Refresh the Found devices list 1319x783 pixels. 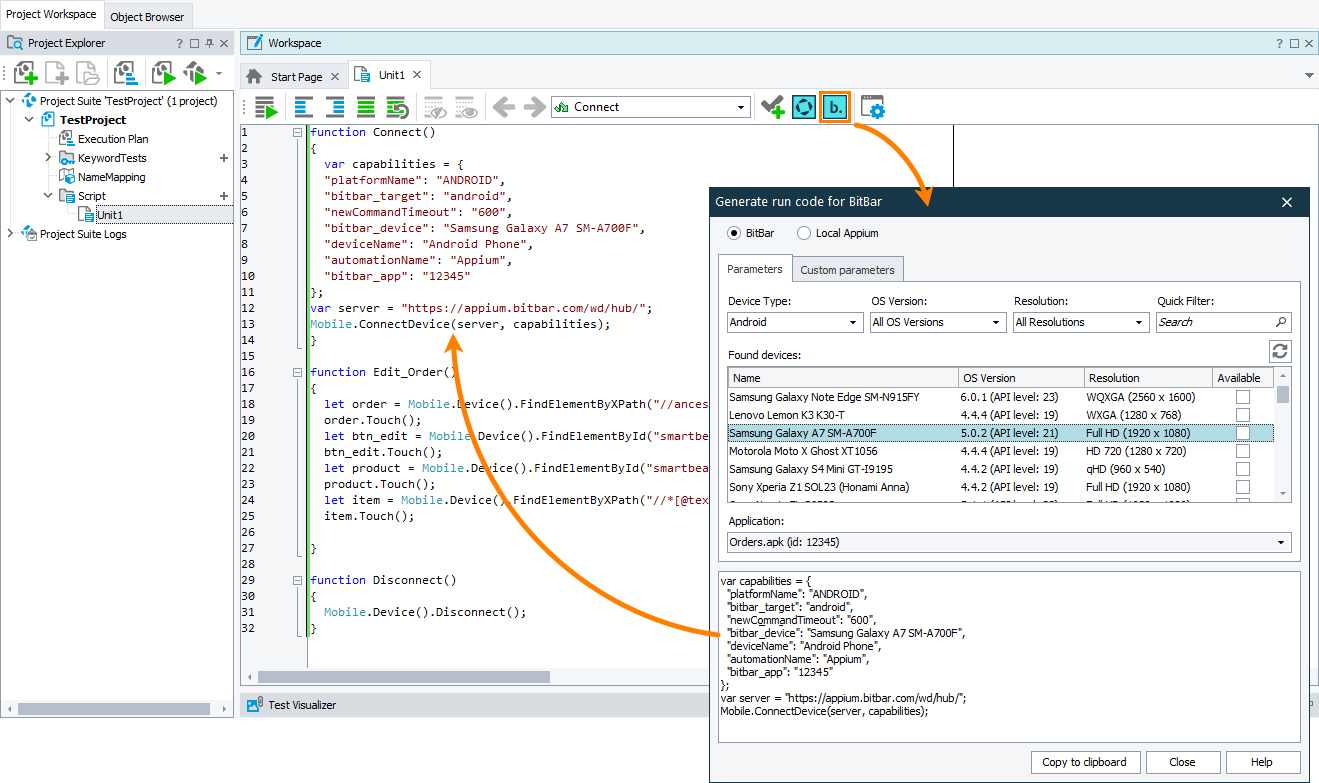coord(1281,351)
